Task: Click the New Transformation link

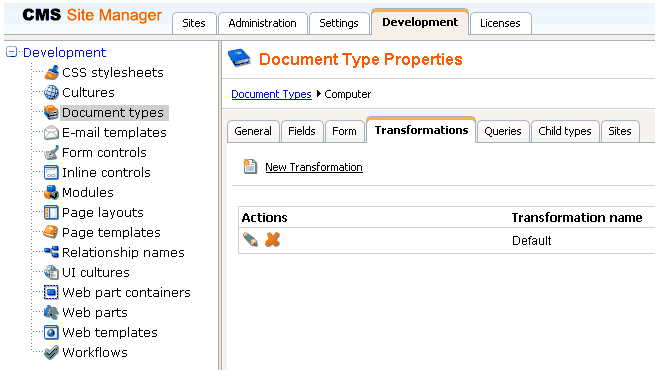Action: pos(314,167)
